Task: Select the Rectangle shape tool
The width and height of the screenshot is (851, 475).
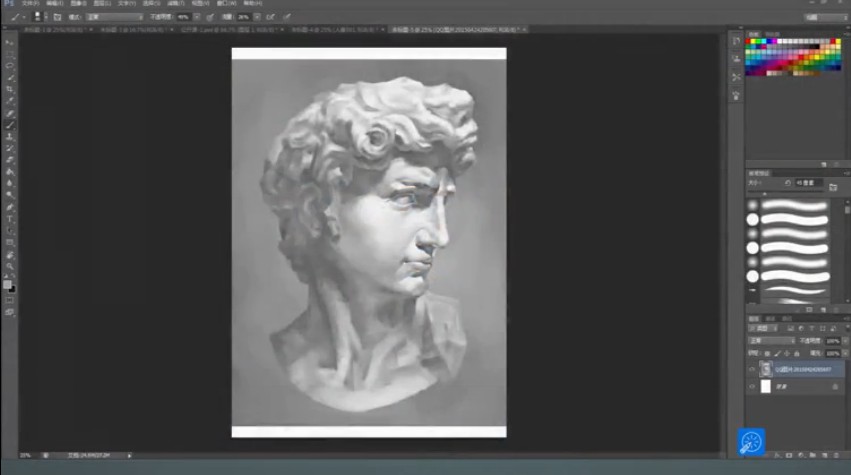Action: tap(10, 243)
